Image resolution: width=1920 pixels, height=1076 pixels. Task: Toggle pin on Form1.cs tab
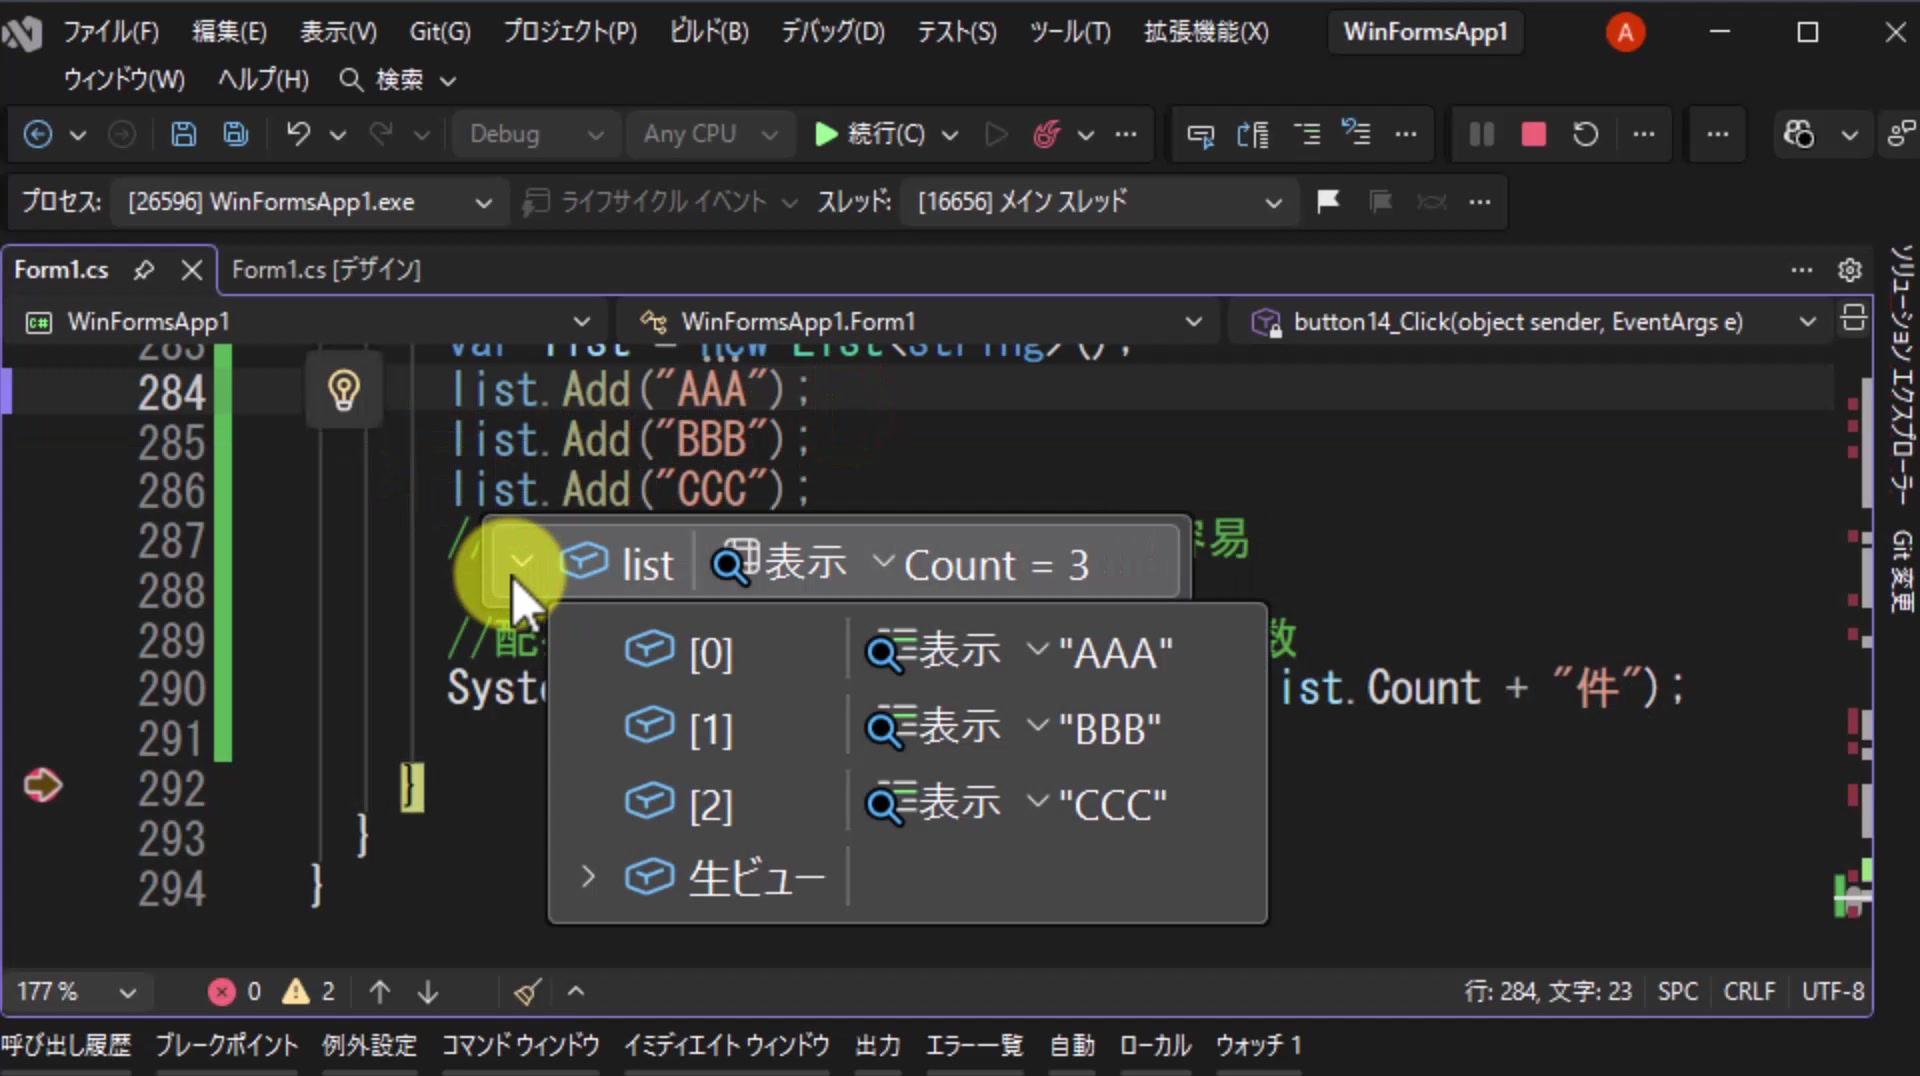click(144, 270)
